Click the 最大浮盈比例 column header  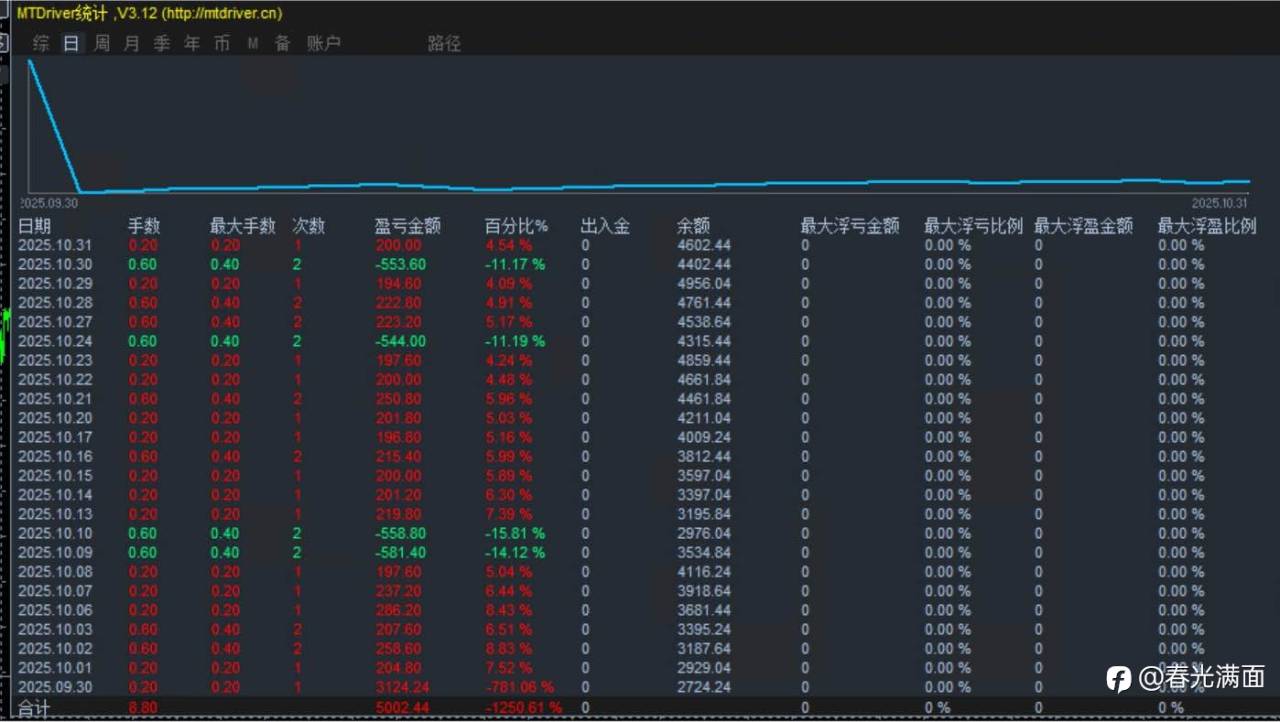pos(1207,226)
